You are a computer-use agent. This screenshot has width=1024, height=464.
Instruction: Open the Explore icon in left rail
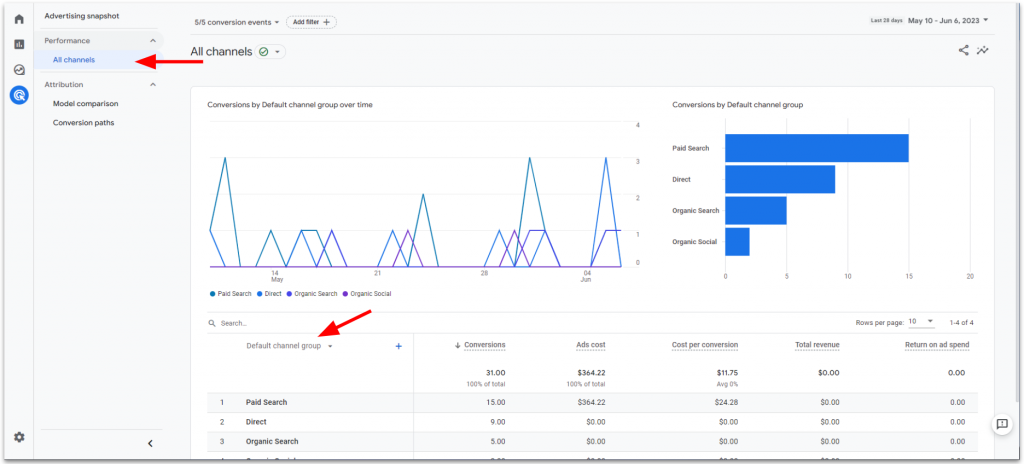[19, 70]
